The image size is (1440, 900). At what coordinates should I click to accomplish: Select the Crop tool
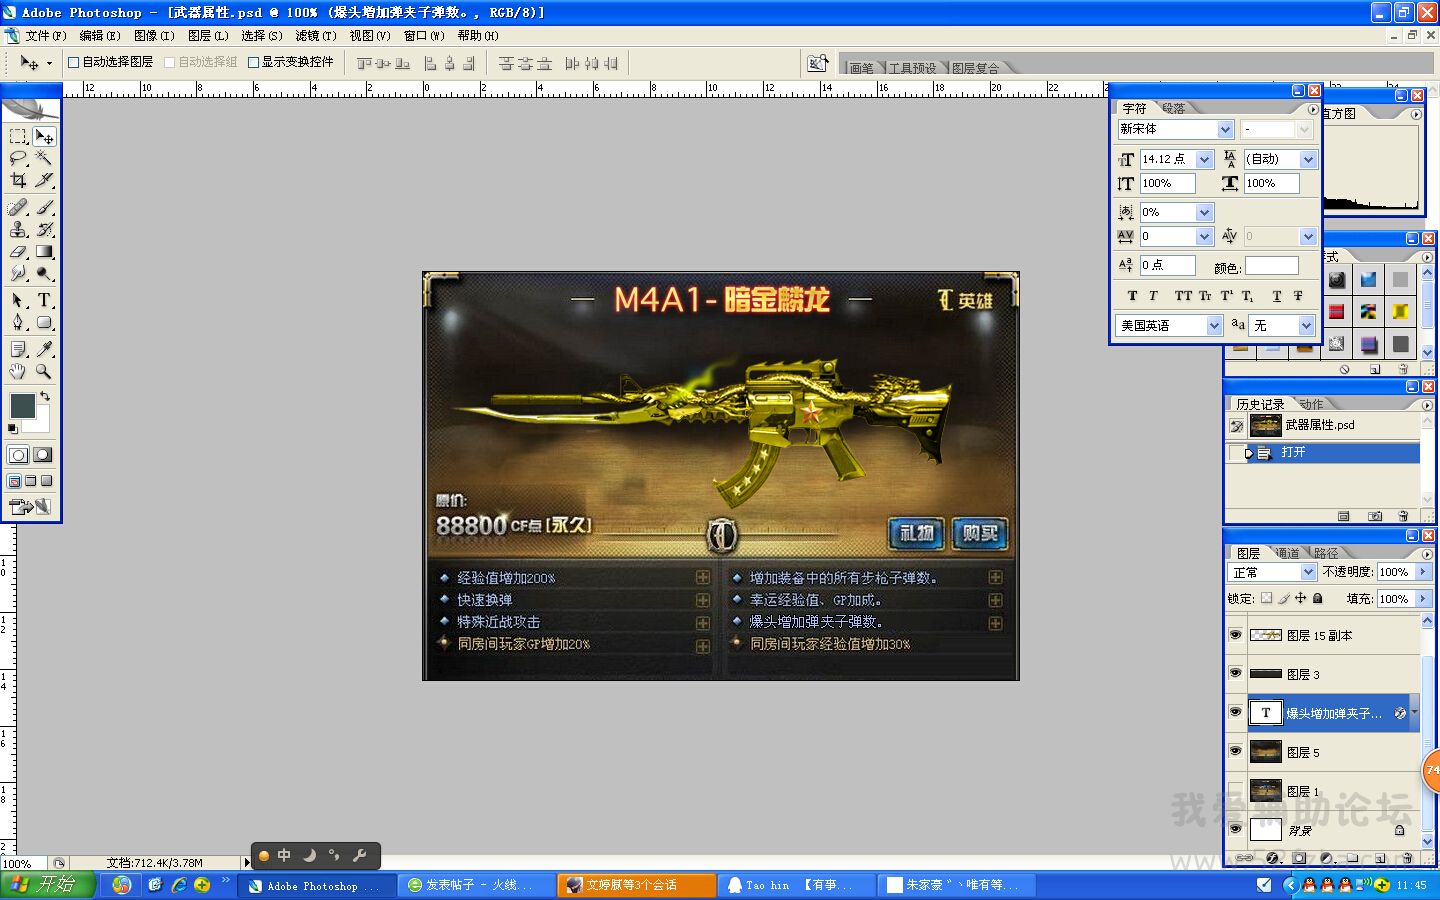coord(18,180)
